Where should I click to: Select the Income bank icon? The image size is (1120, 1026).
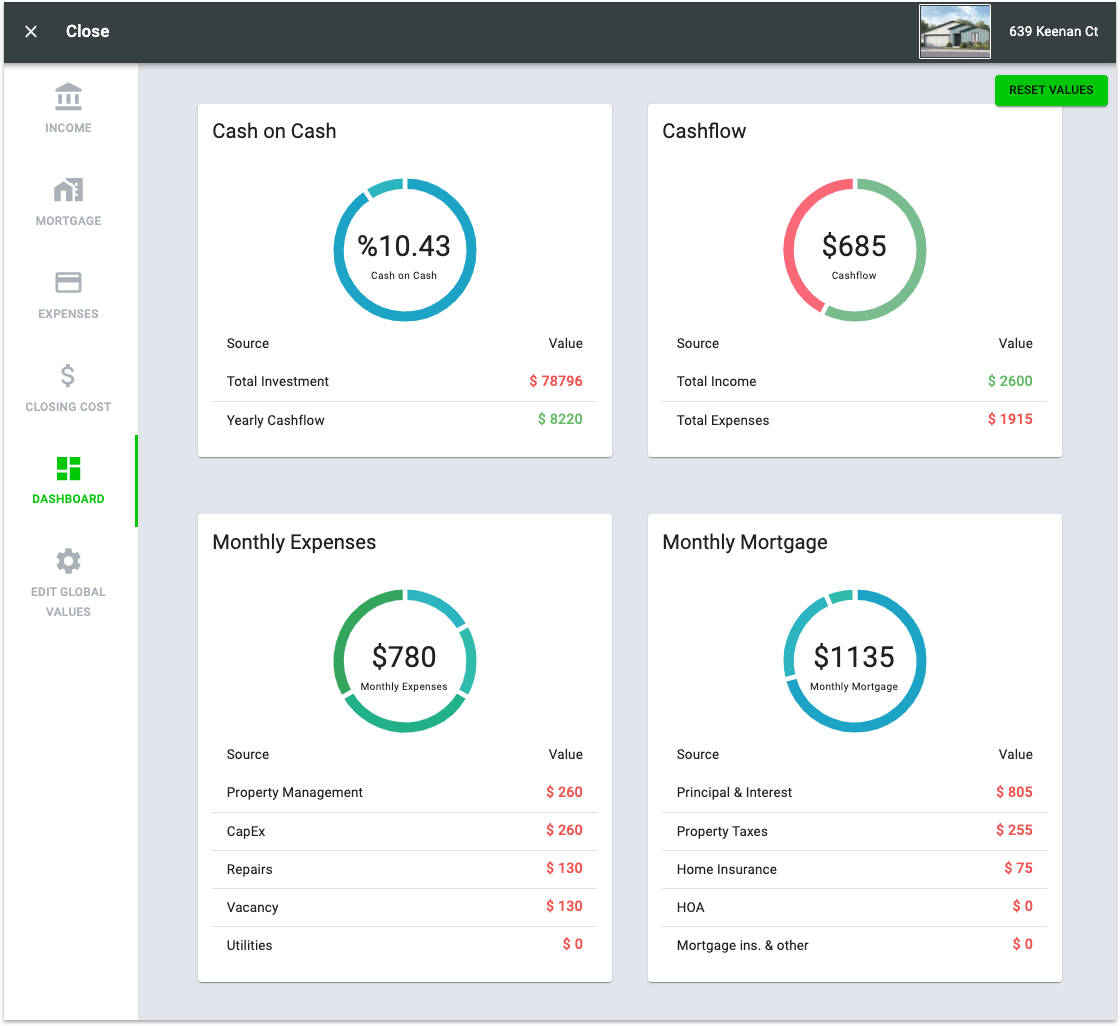point(69,97)
